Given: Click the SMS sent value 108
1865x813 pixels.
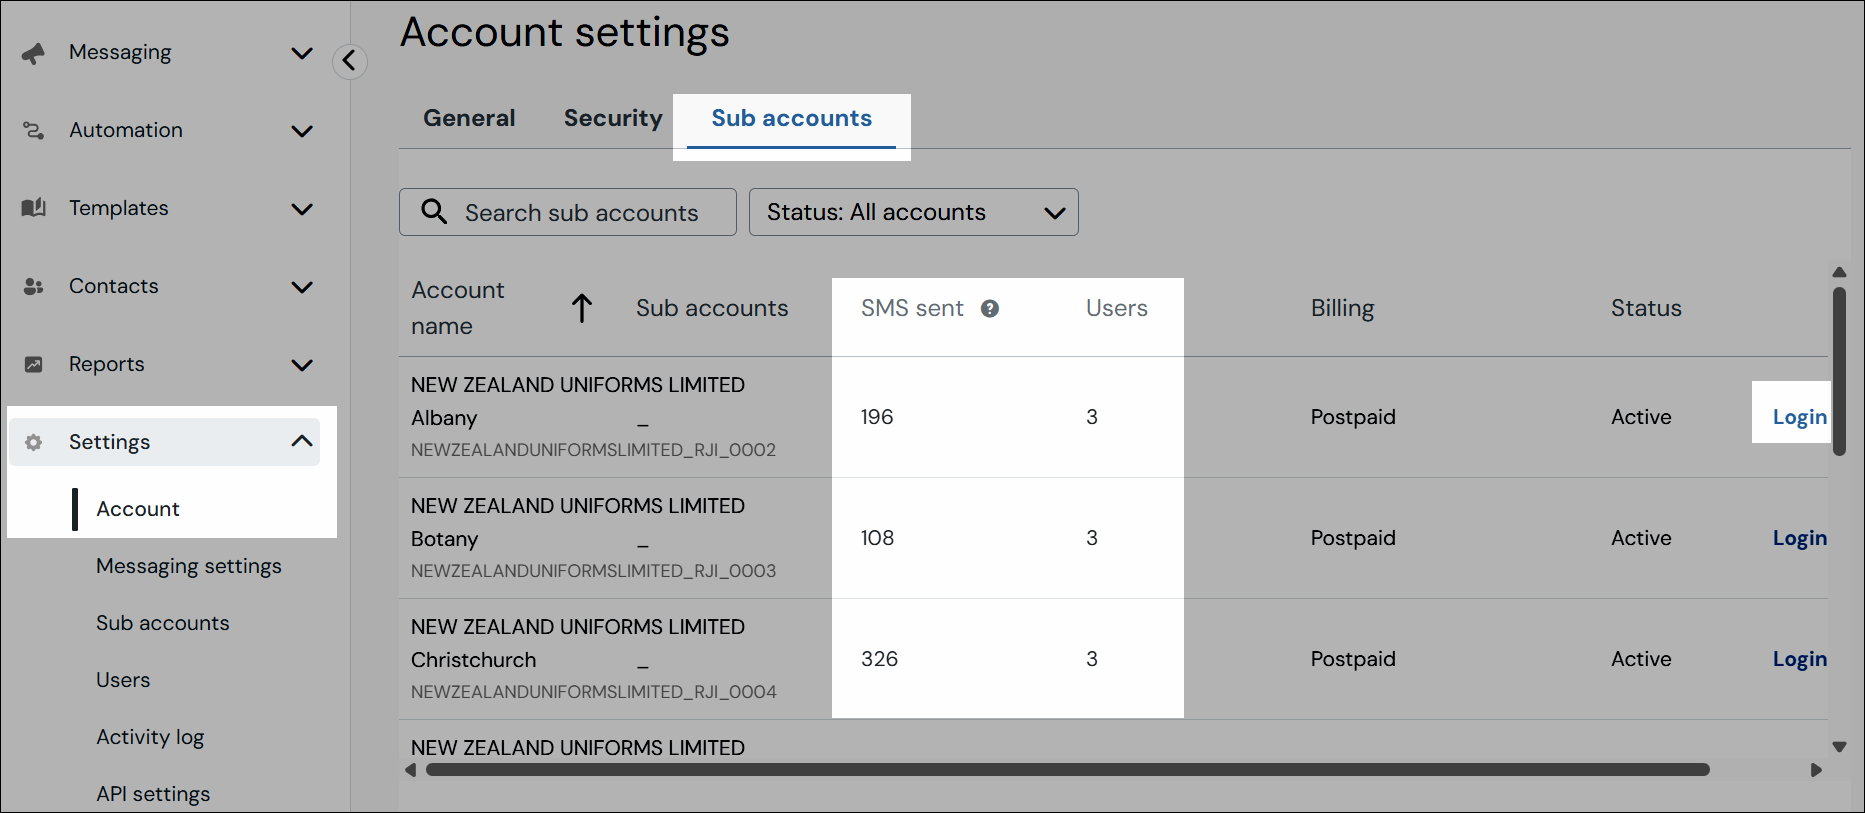Looking at the screenshot, I should [877, 538].
